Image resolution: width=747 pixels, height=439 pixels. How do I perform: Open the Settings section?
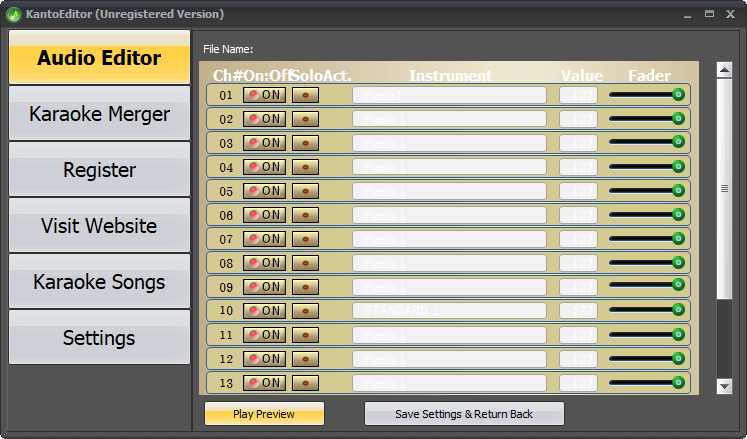click(x=100, y=337)
